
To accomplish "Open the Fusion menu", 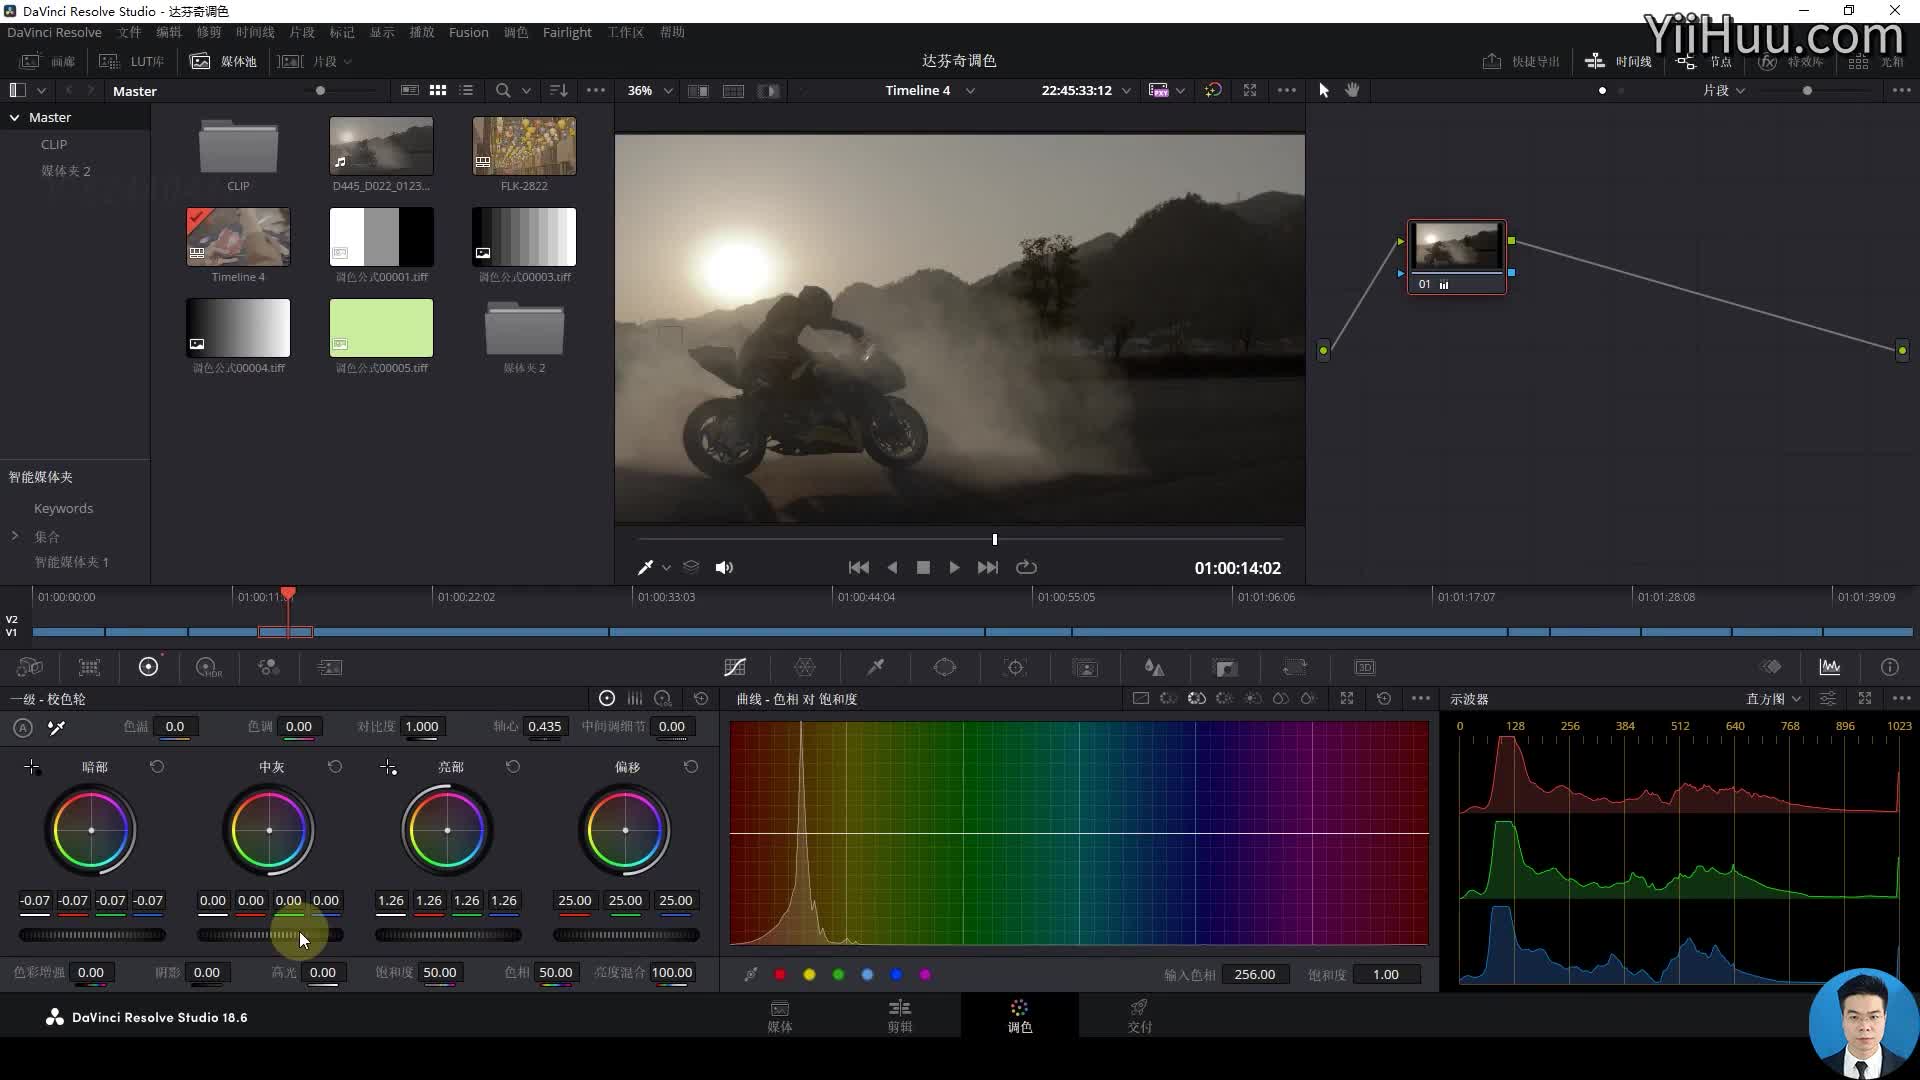I will pos(468,32).
